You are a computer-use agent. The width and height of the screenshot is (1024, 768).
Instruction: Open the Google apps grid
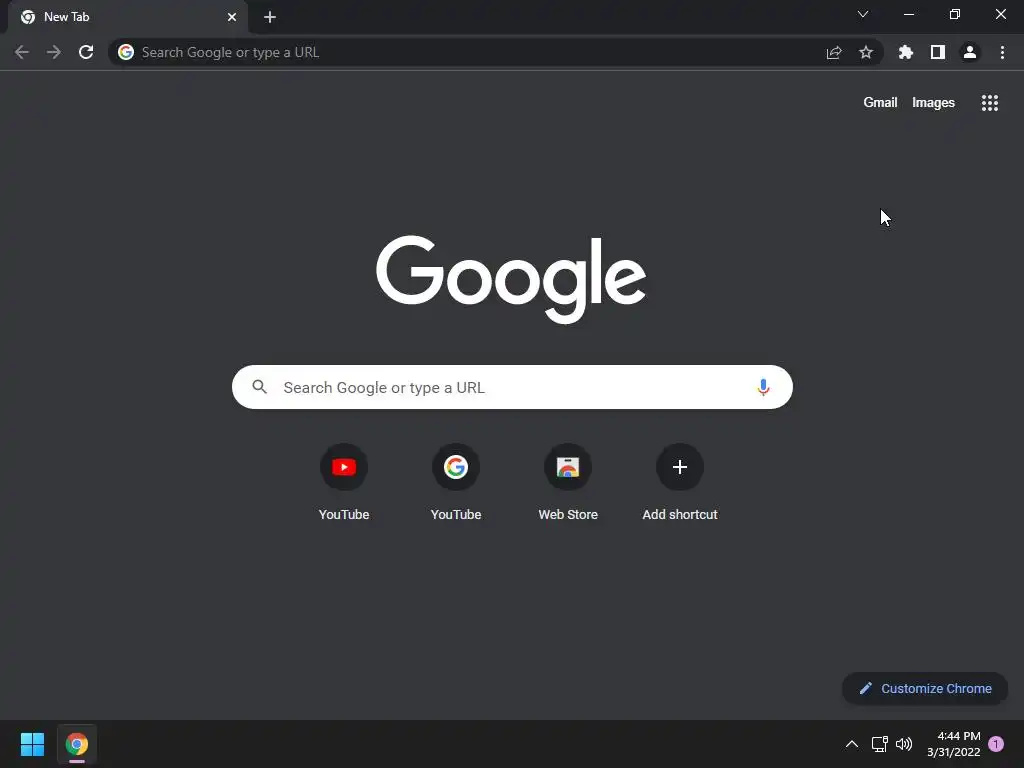[x=990, y=103]
